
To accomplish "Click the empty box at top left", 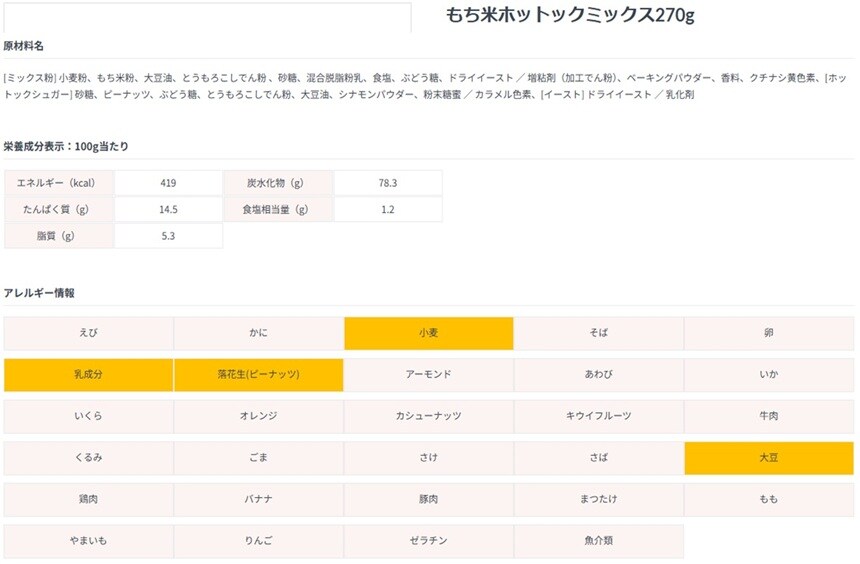I will coord(206,16).
